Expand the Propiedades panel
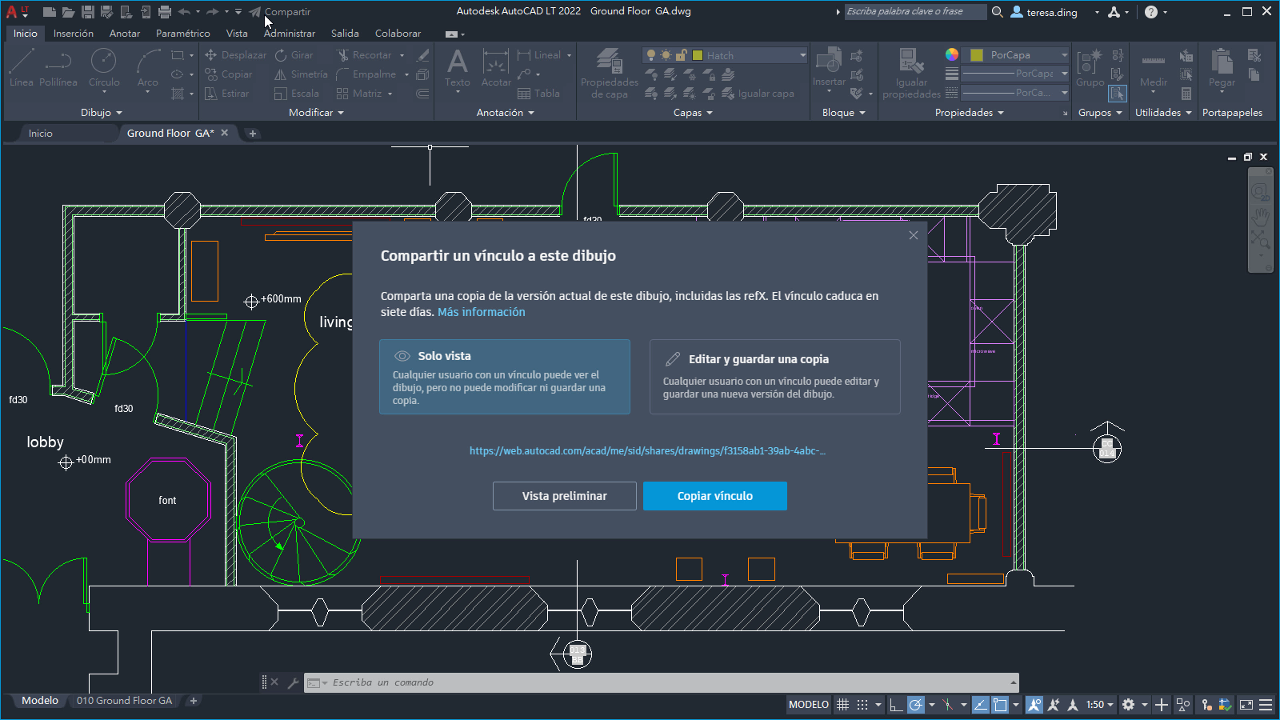This screenshot has height=720, width=1280. (x=970, y=113)
